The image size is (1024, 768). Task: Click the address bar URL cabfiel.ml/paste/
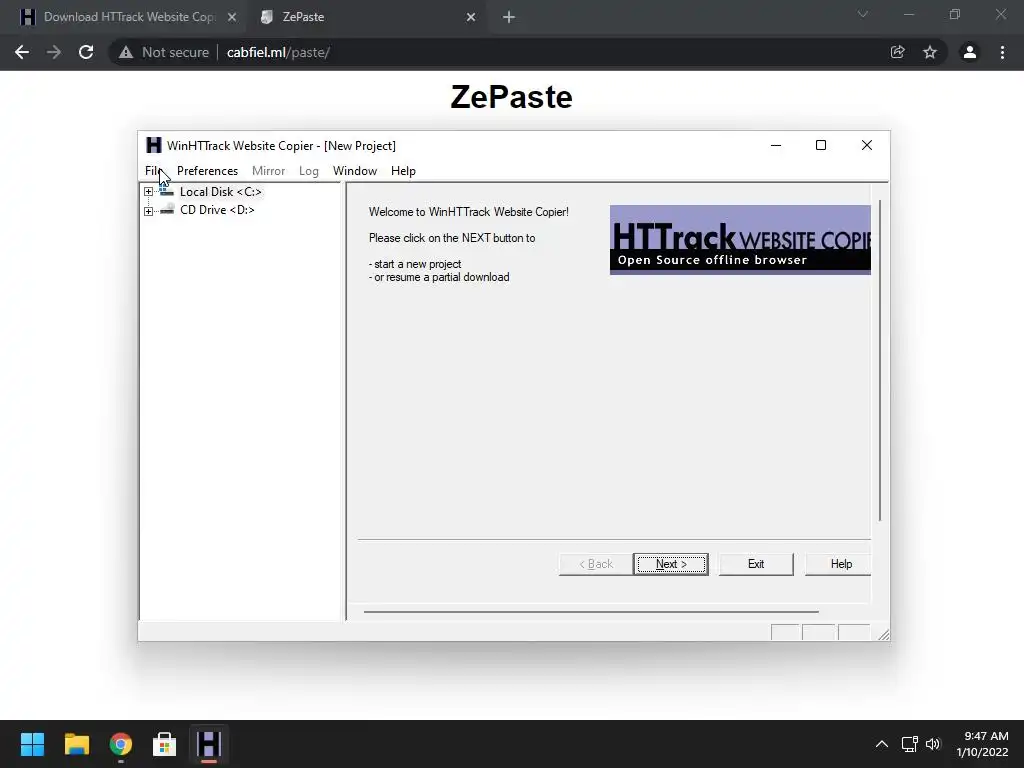pyautogui.click(x=278, y=52)
